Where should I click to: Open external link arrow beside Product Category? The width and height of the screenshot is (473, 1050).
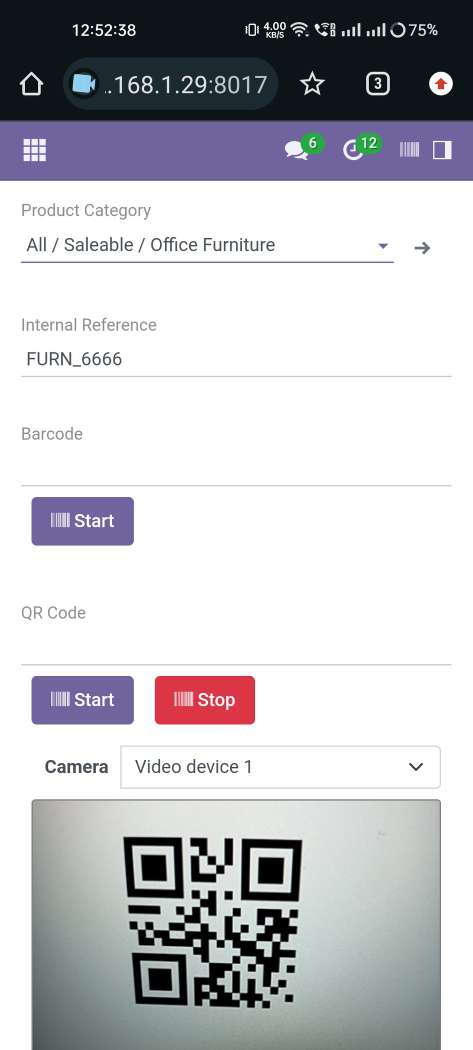(422, 248)
